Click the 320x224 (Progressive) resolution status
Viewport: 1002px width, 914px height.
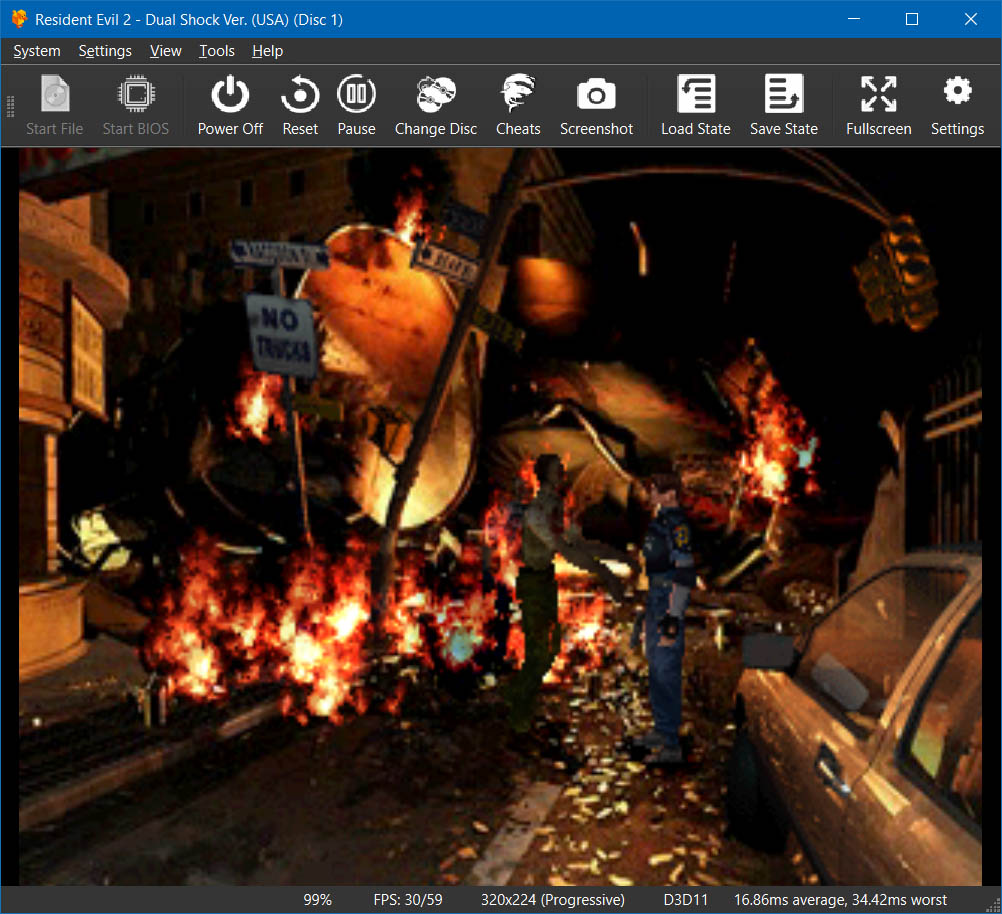(x=553, y=900)
